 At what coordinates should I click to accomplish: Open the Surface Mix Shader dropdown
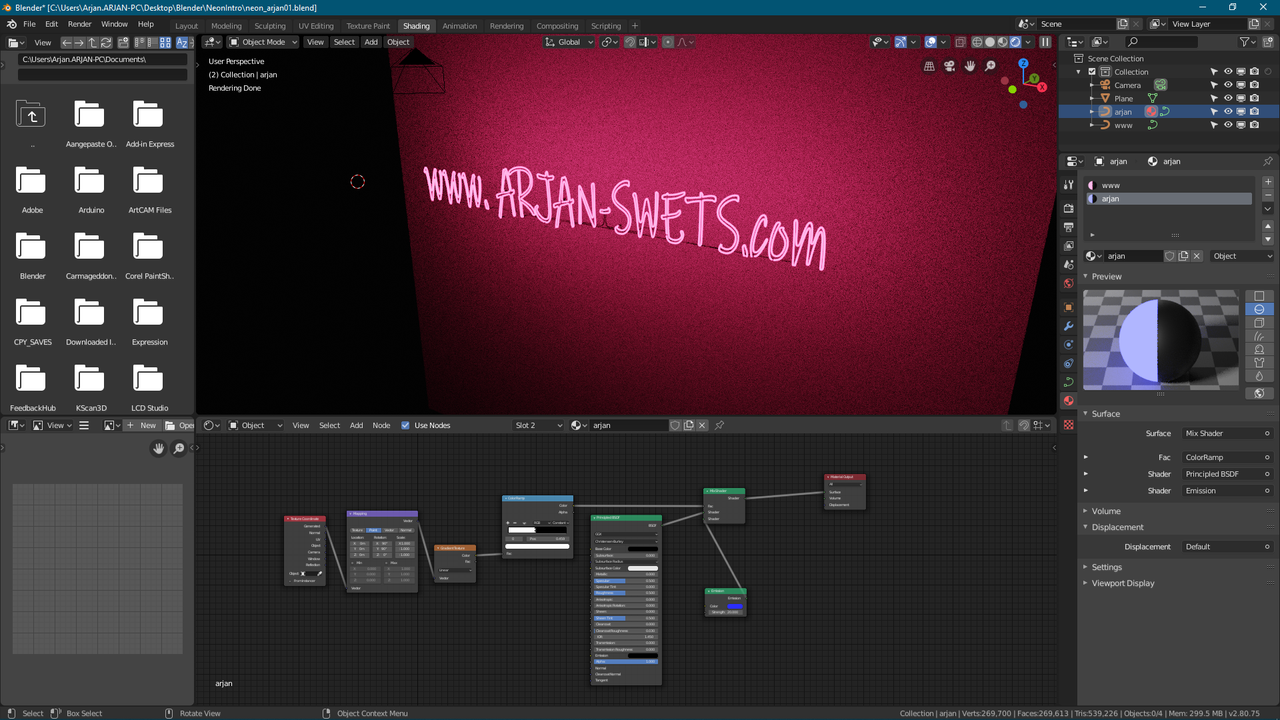tap(1227, 433)
